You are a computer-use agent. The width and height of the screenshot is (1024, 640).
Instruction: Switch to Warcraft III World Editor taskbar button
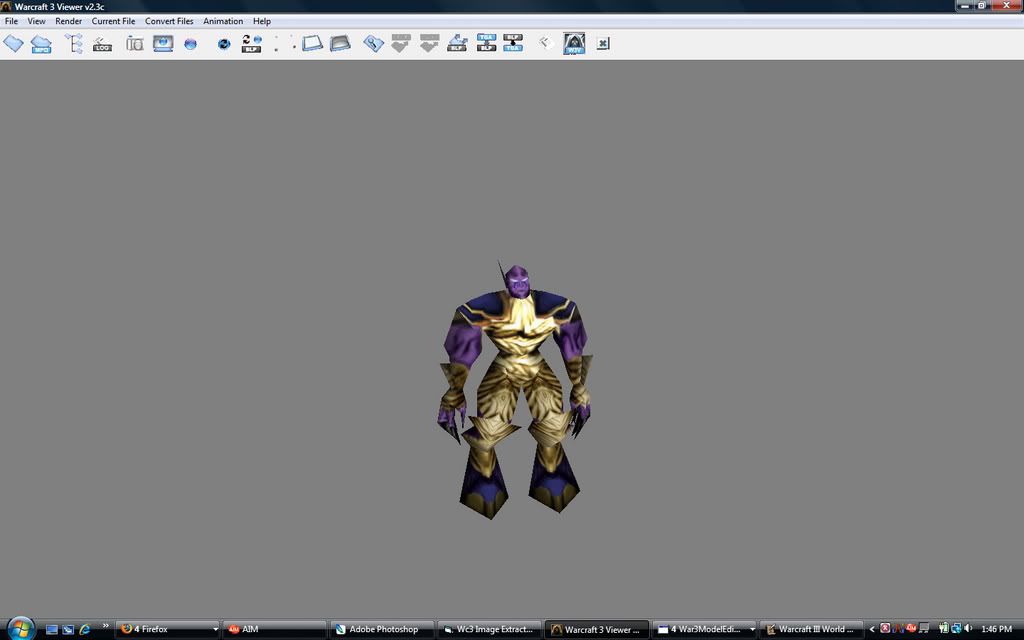812,630
